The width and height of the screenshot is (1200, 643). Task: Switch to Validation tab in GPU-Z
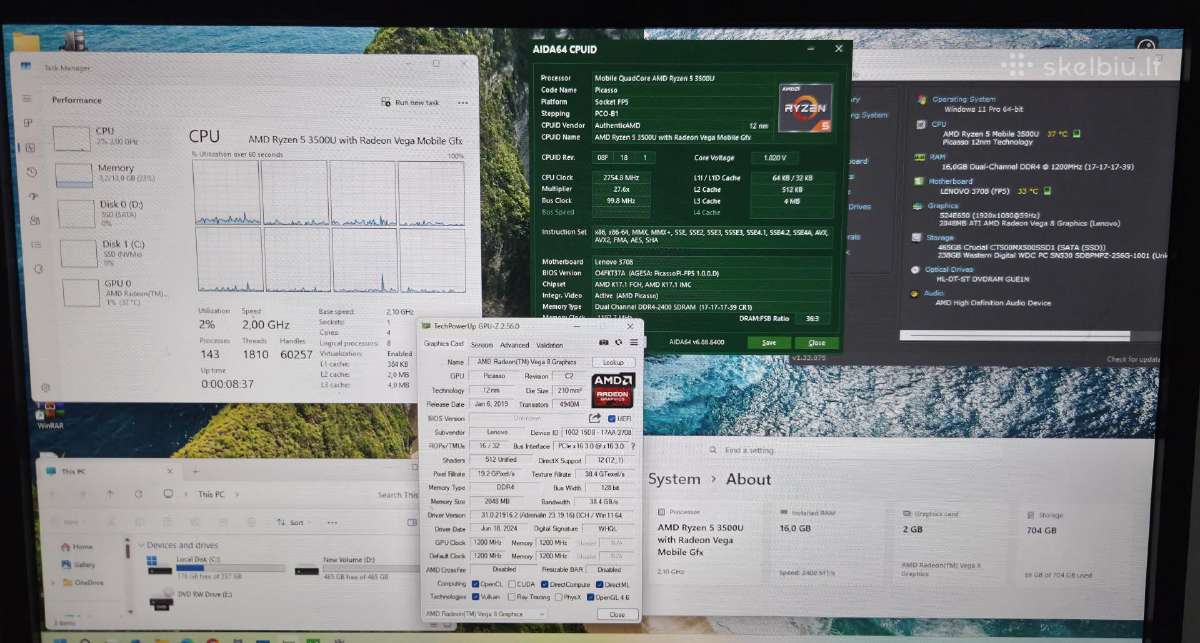tap(550, 345)
